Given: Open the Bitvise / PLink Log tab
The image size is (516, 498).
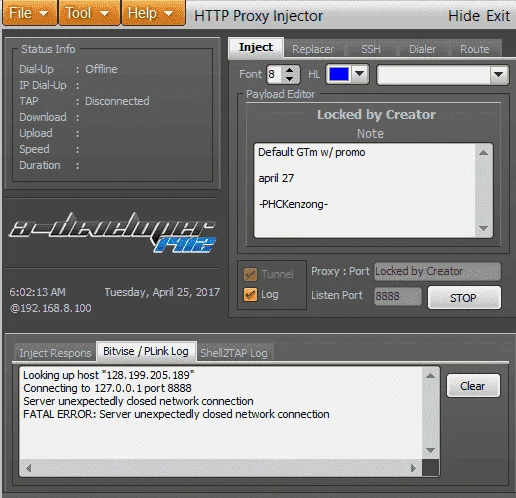Looking at the screenshot, I should (146, 351).
